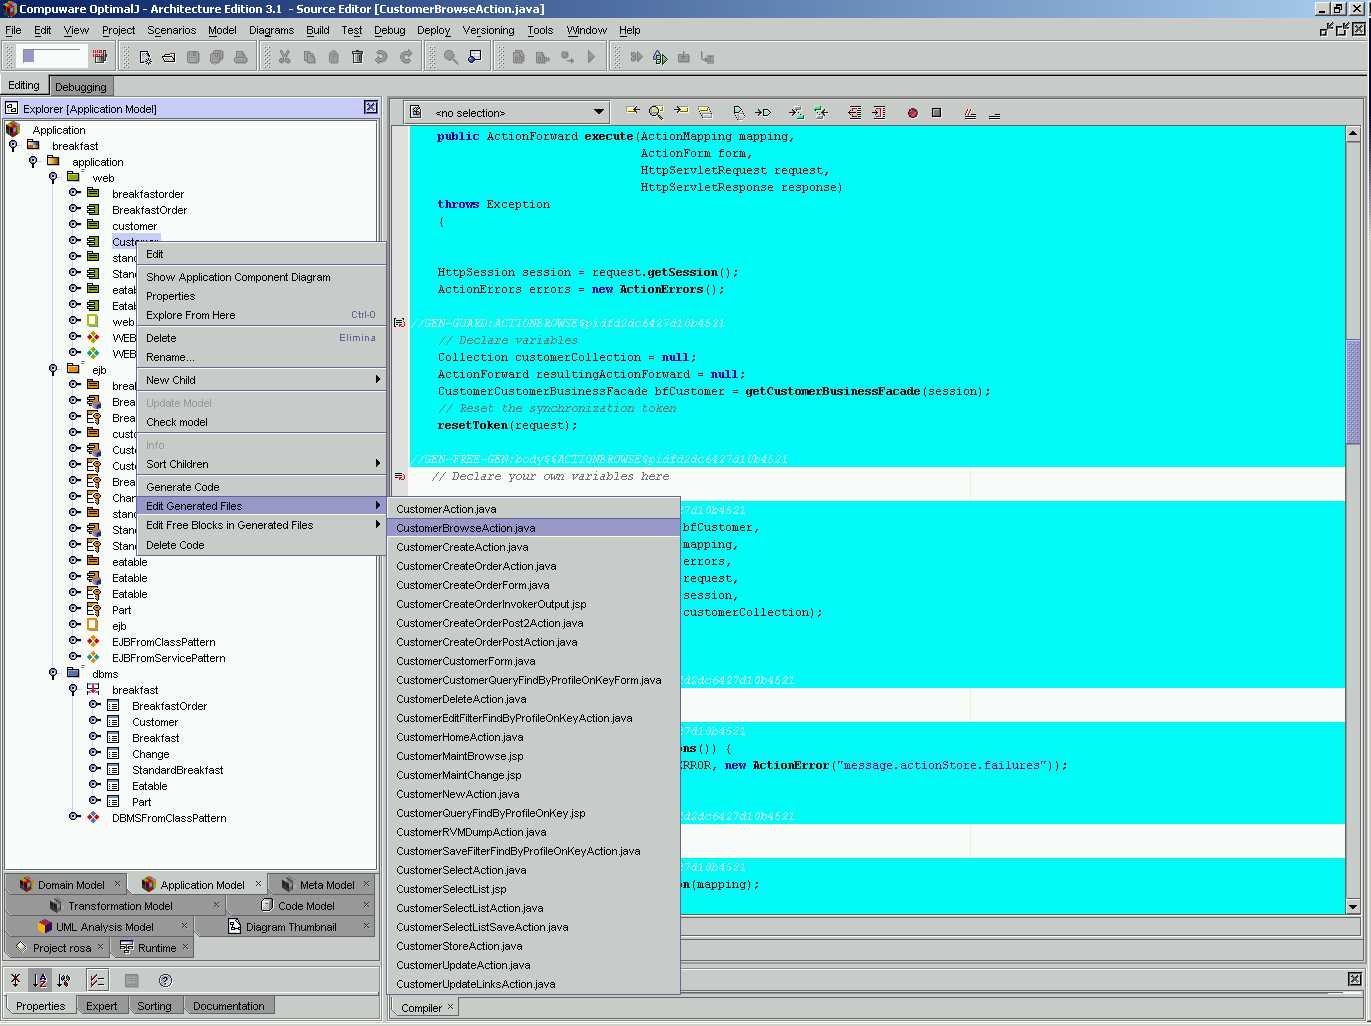Click the arrow-D go-to-declaration icon
Viewport: 1371px width, 1026px height.
pyautogui.click(x=763, y=113)
